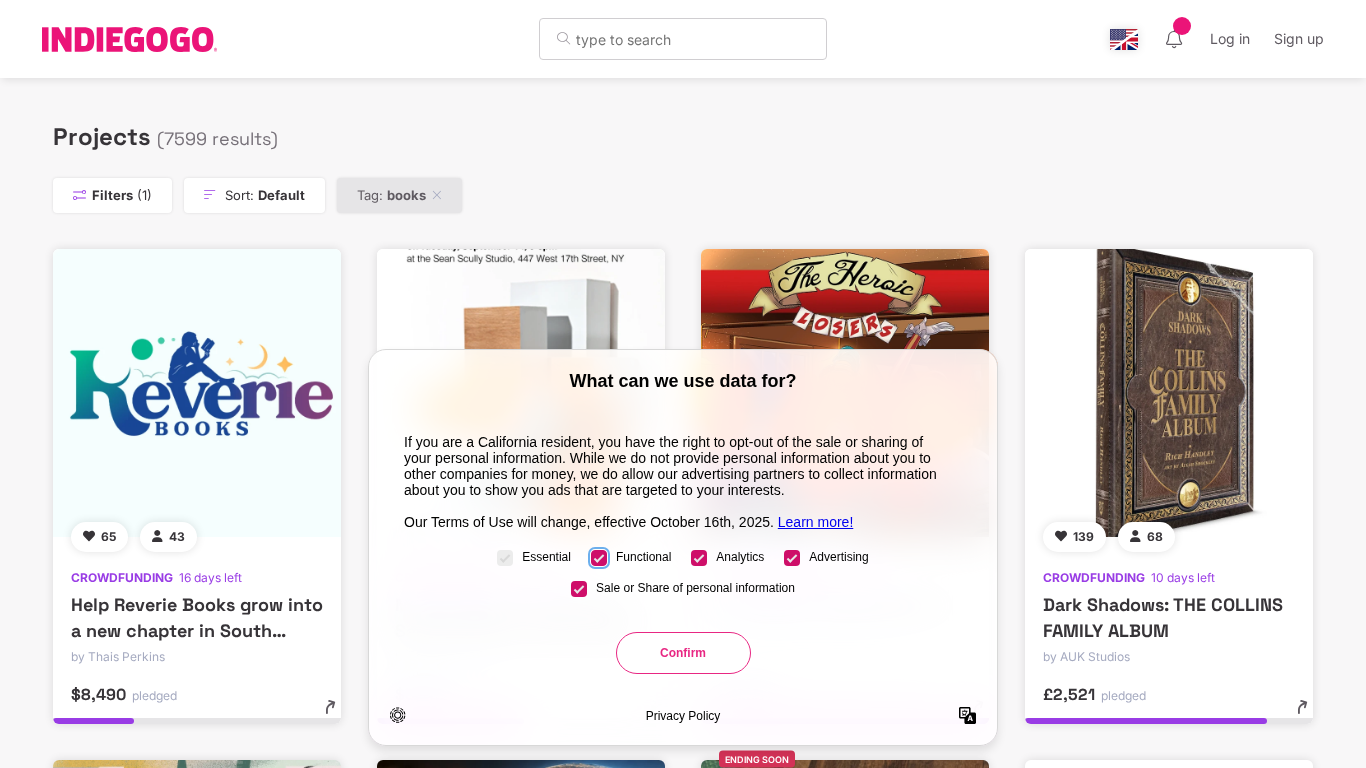The width and height of the screenshot is (1366, 768).
Task: Open Reverie Books card arrow icon
Action: click(330, 707)
